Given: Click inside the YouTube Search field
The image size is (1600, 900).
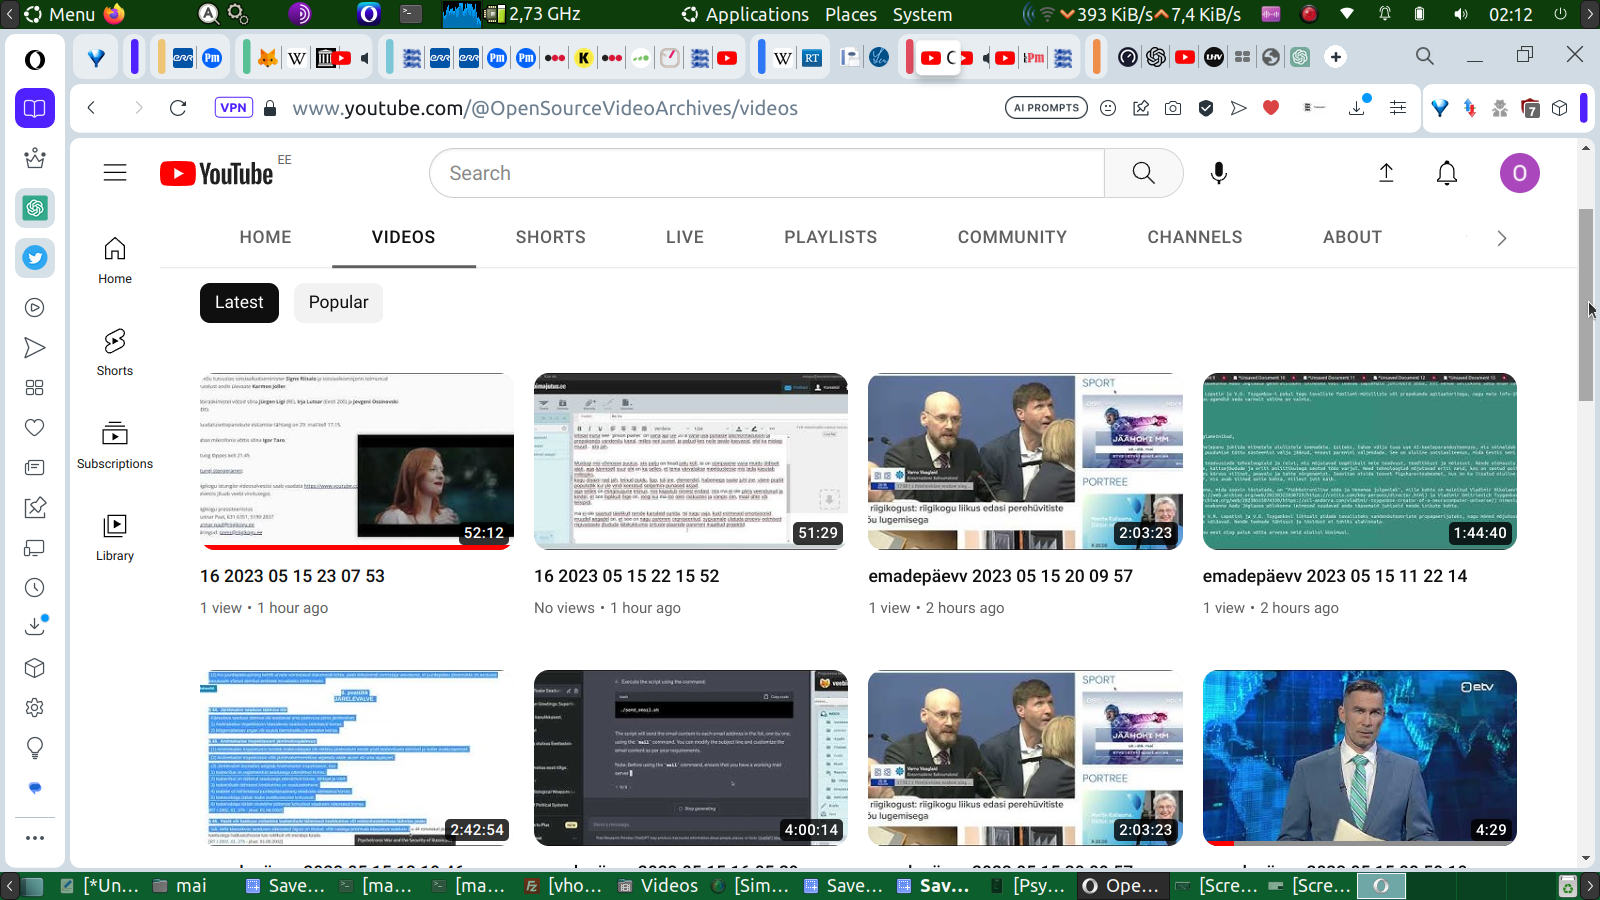Looking at the screenshot, I should click(766, 173).
